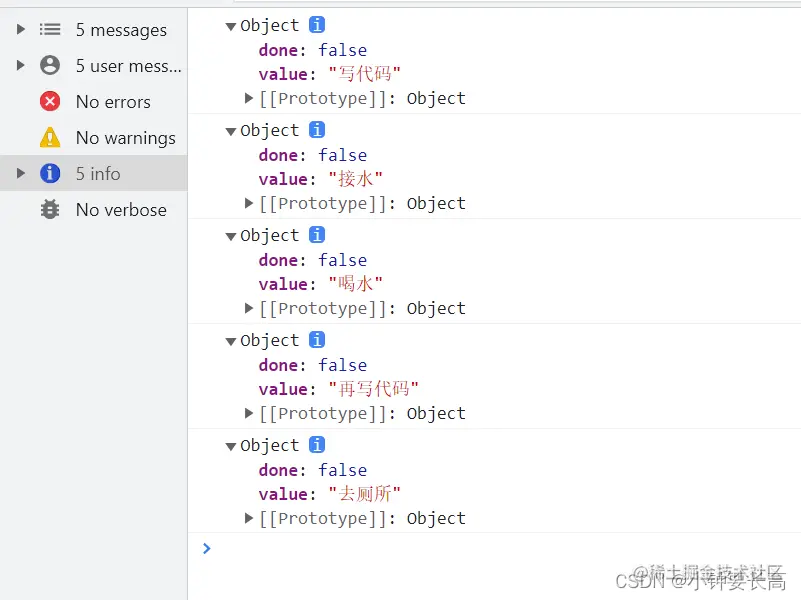Viewport: 801px width, 600px height.
Task: Select the 5 info filter
Action: click(x=94, y=173)
